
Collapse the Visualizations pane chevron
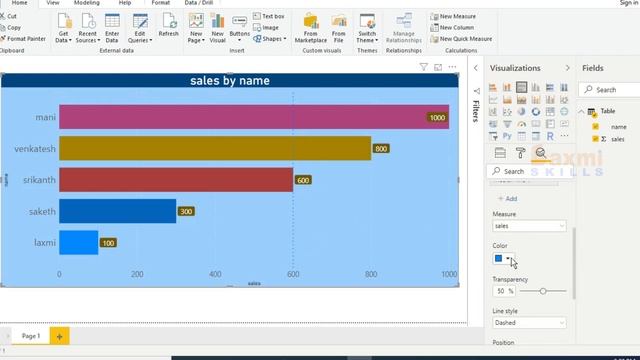[x=567, y=68]
